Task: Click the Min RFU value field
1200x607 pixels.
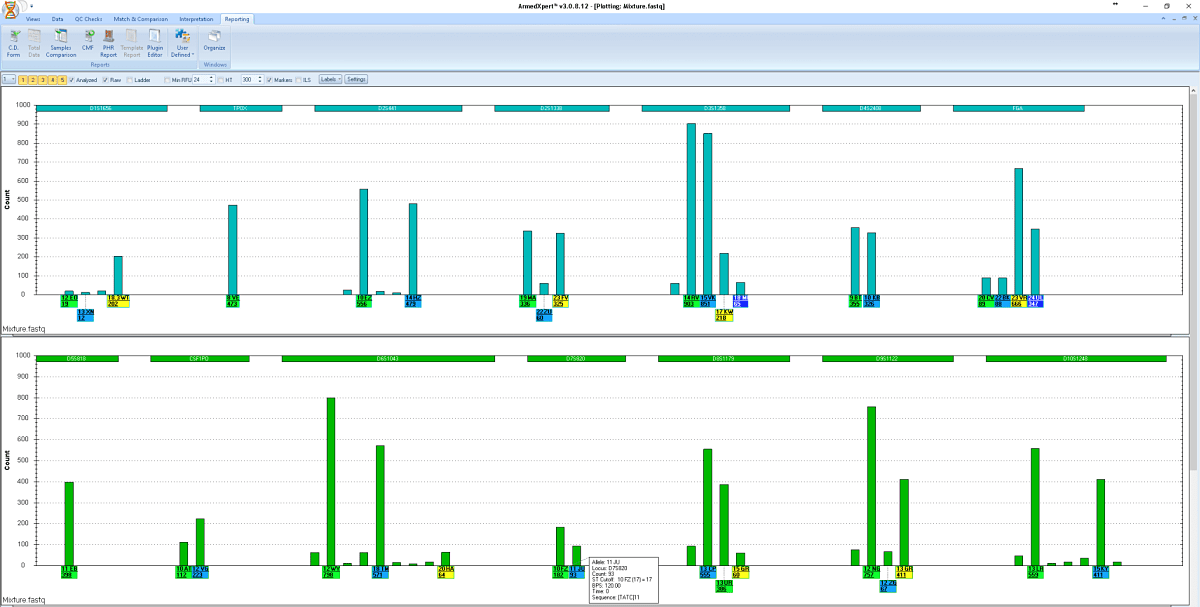Action: click(x=200, y=79)
